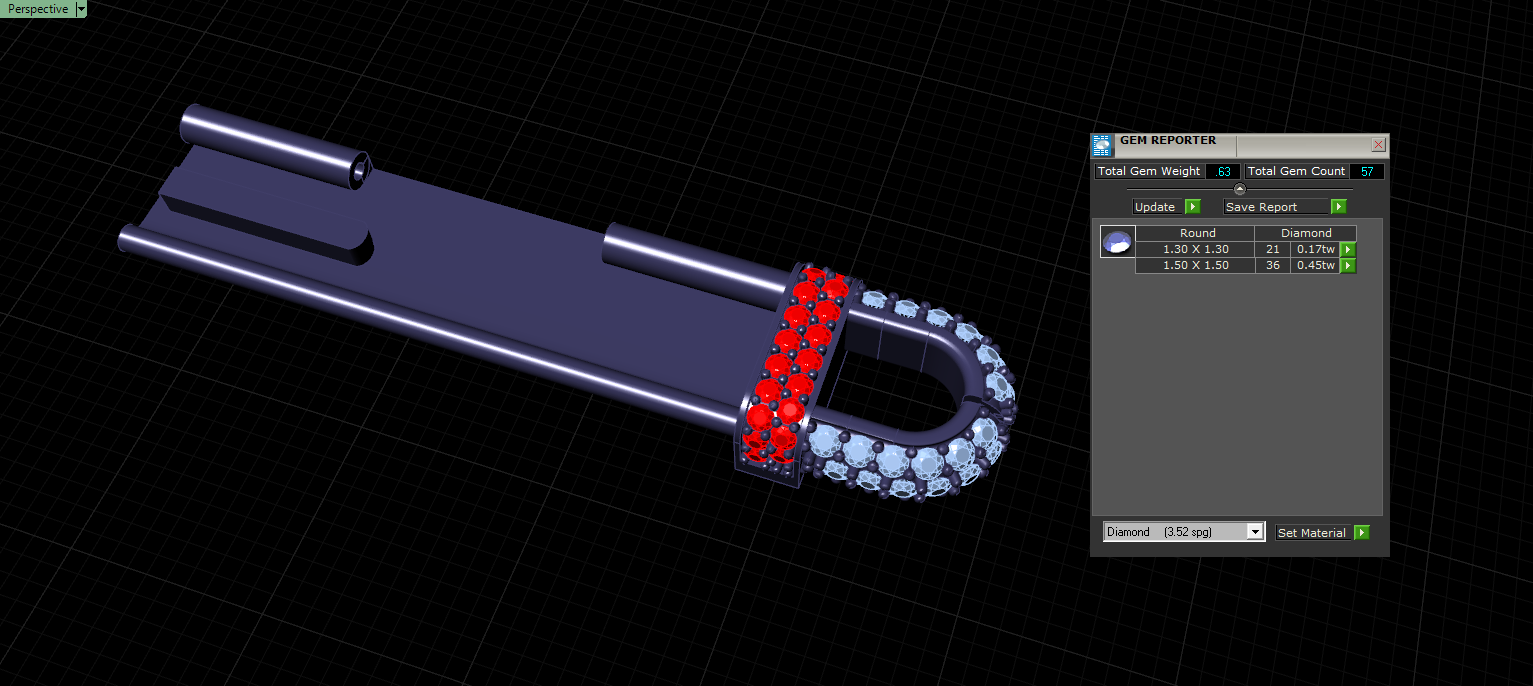Click the Total Gem Weight value field
The height and width of the screenshot is (686, 1533).
1224,171
